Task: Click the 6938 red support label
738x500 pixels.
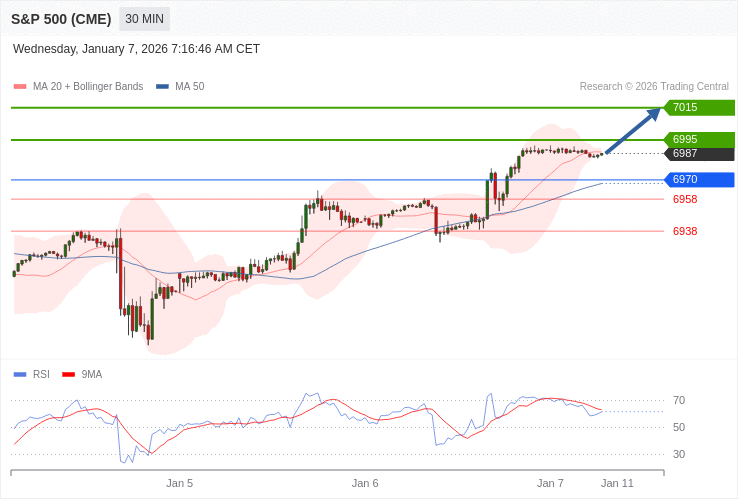Action: [x=685, y=231]
